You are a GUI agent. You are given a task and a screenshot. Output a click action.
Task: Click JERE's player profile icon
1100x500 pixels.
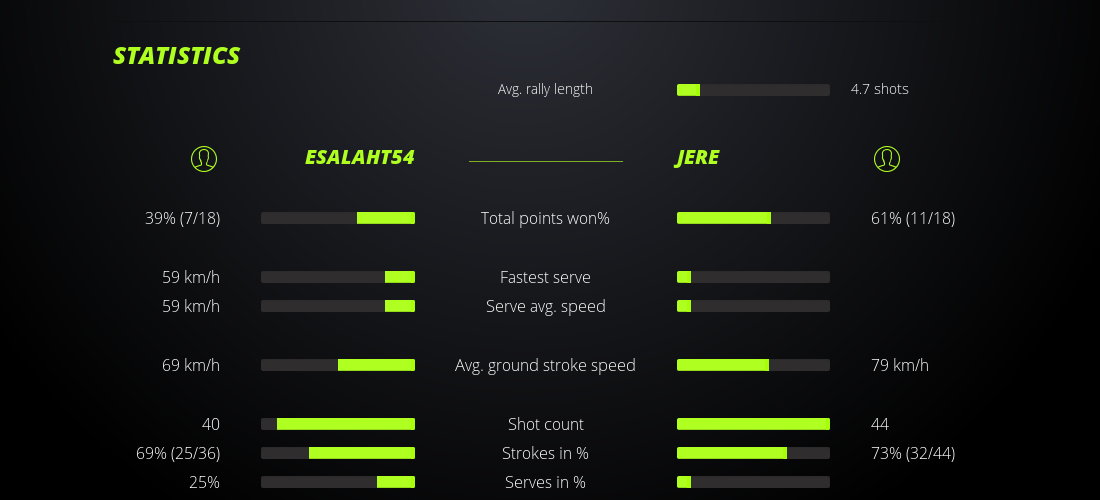coord(887,159)
